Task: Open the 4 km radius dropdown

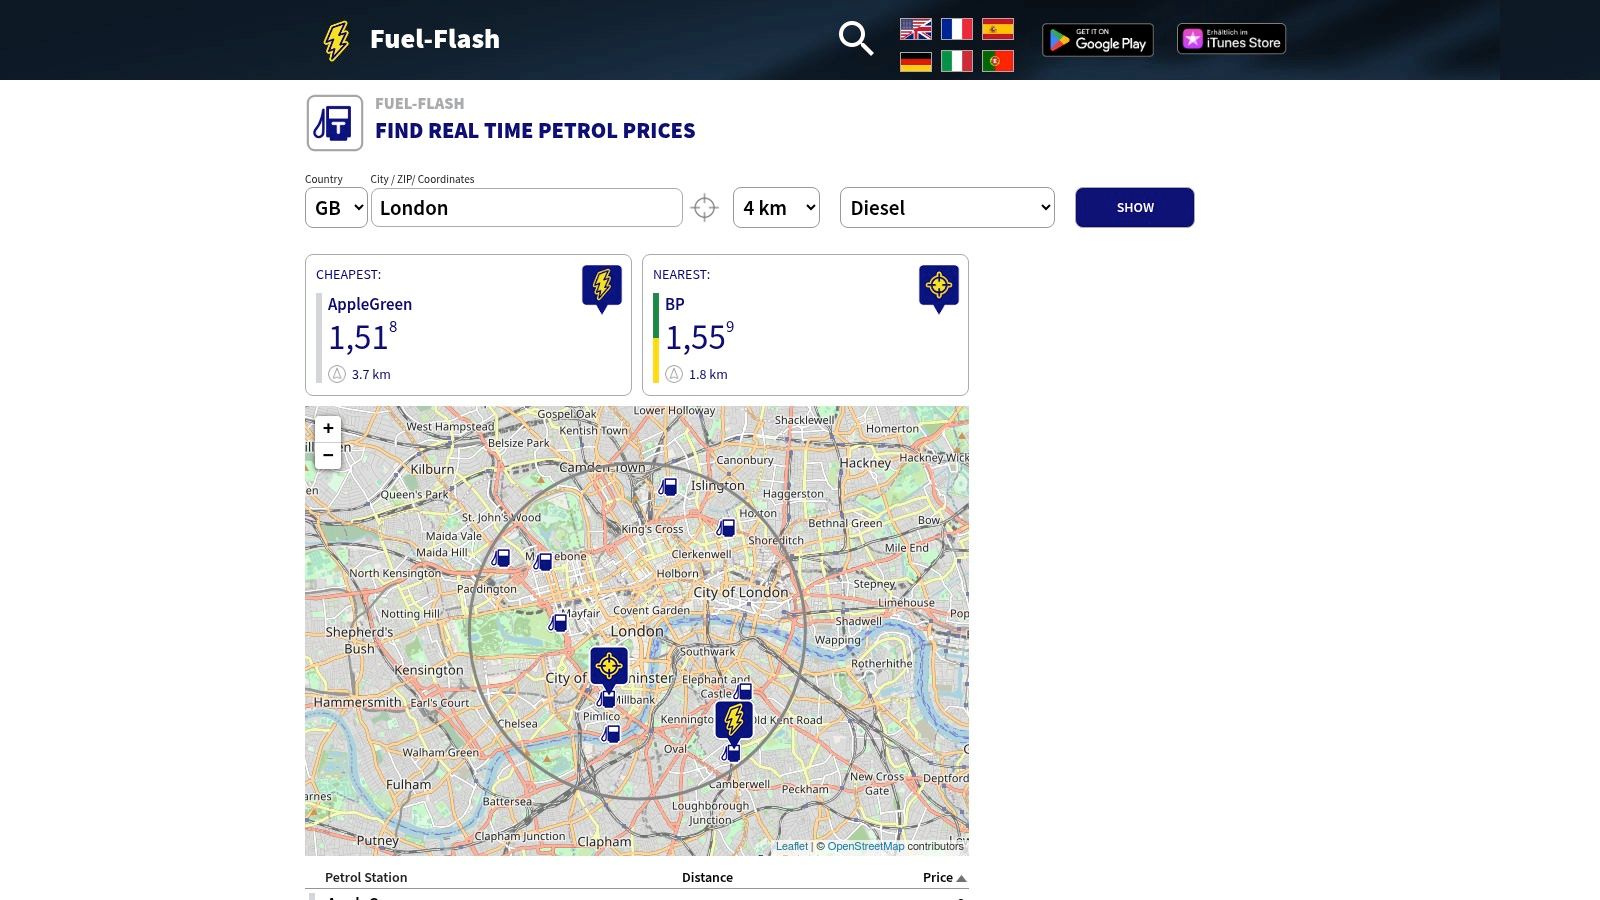Action: [x=776, y=208]
